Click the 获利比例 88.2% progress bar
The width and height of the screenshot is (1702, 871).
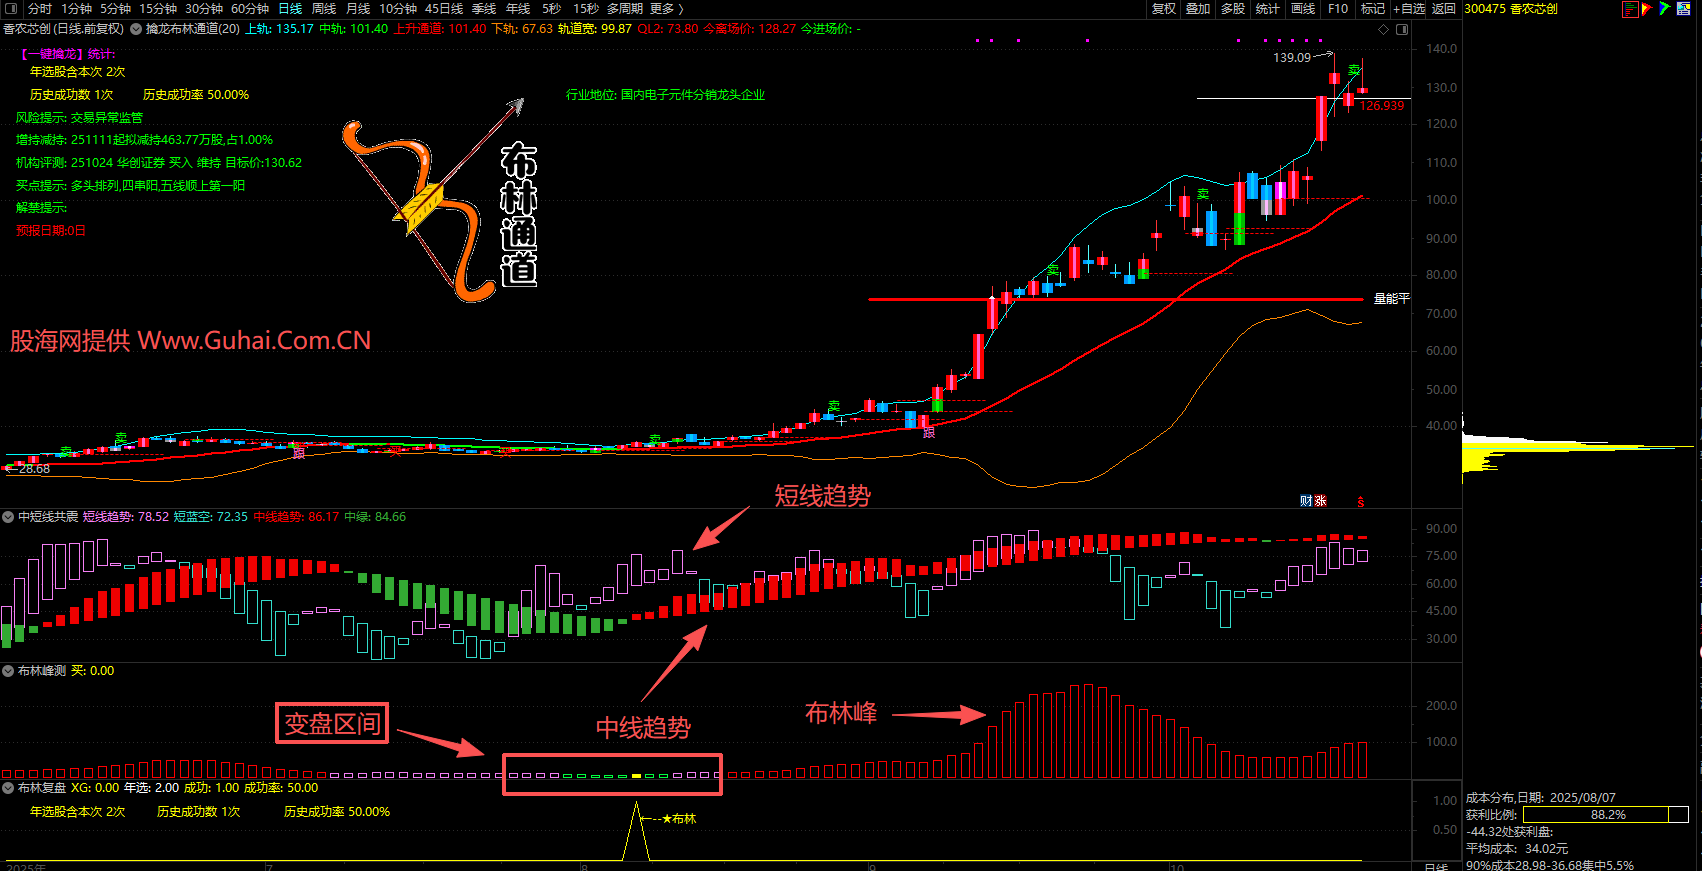1606,815
